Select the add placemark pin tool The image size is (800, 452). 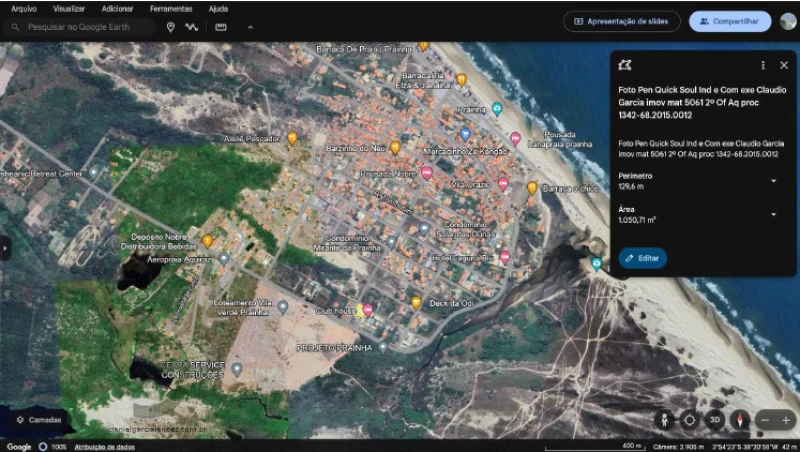point(170,27)
